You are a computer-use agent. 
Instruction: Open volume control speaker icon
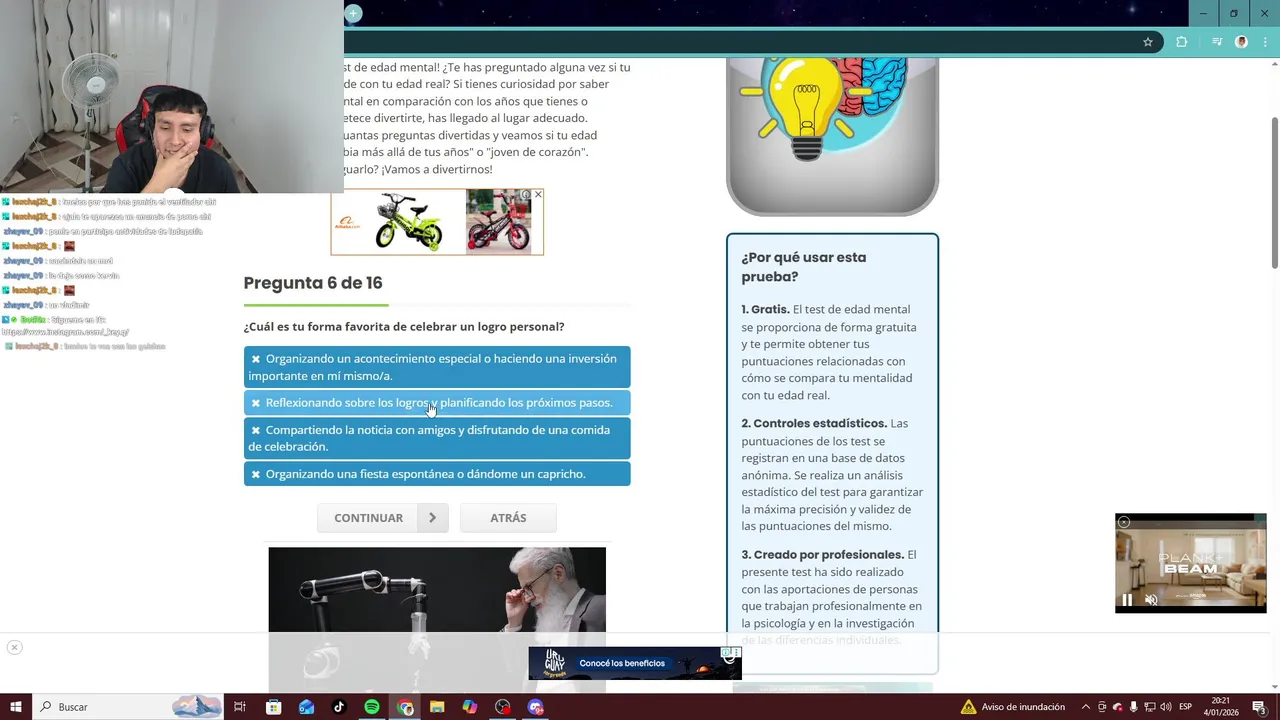tap(1166, 707)
